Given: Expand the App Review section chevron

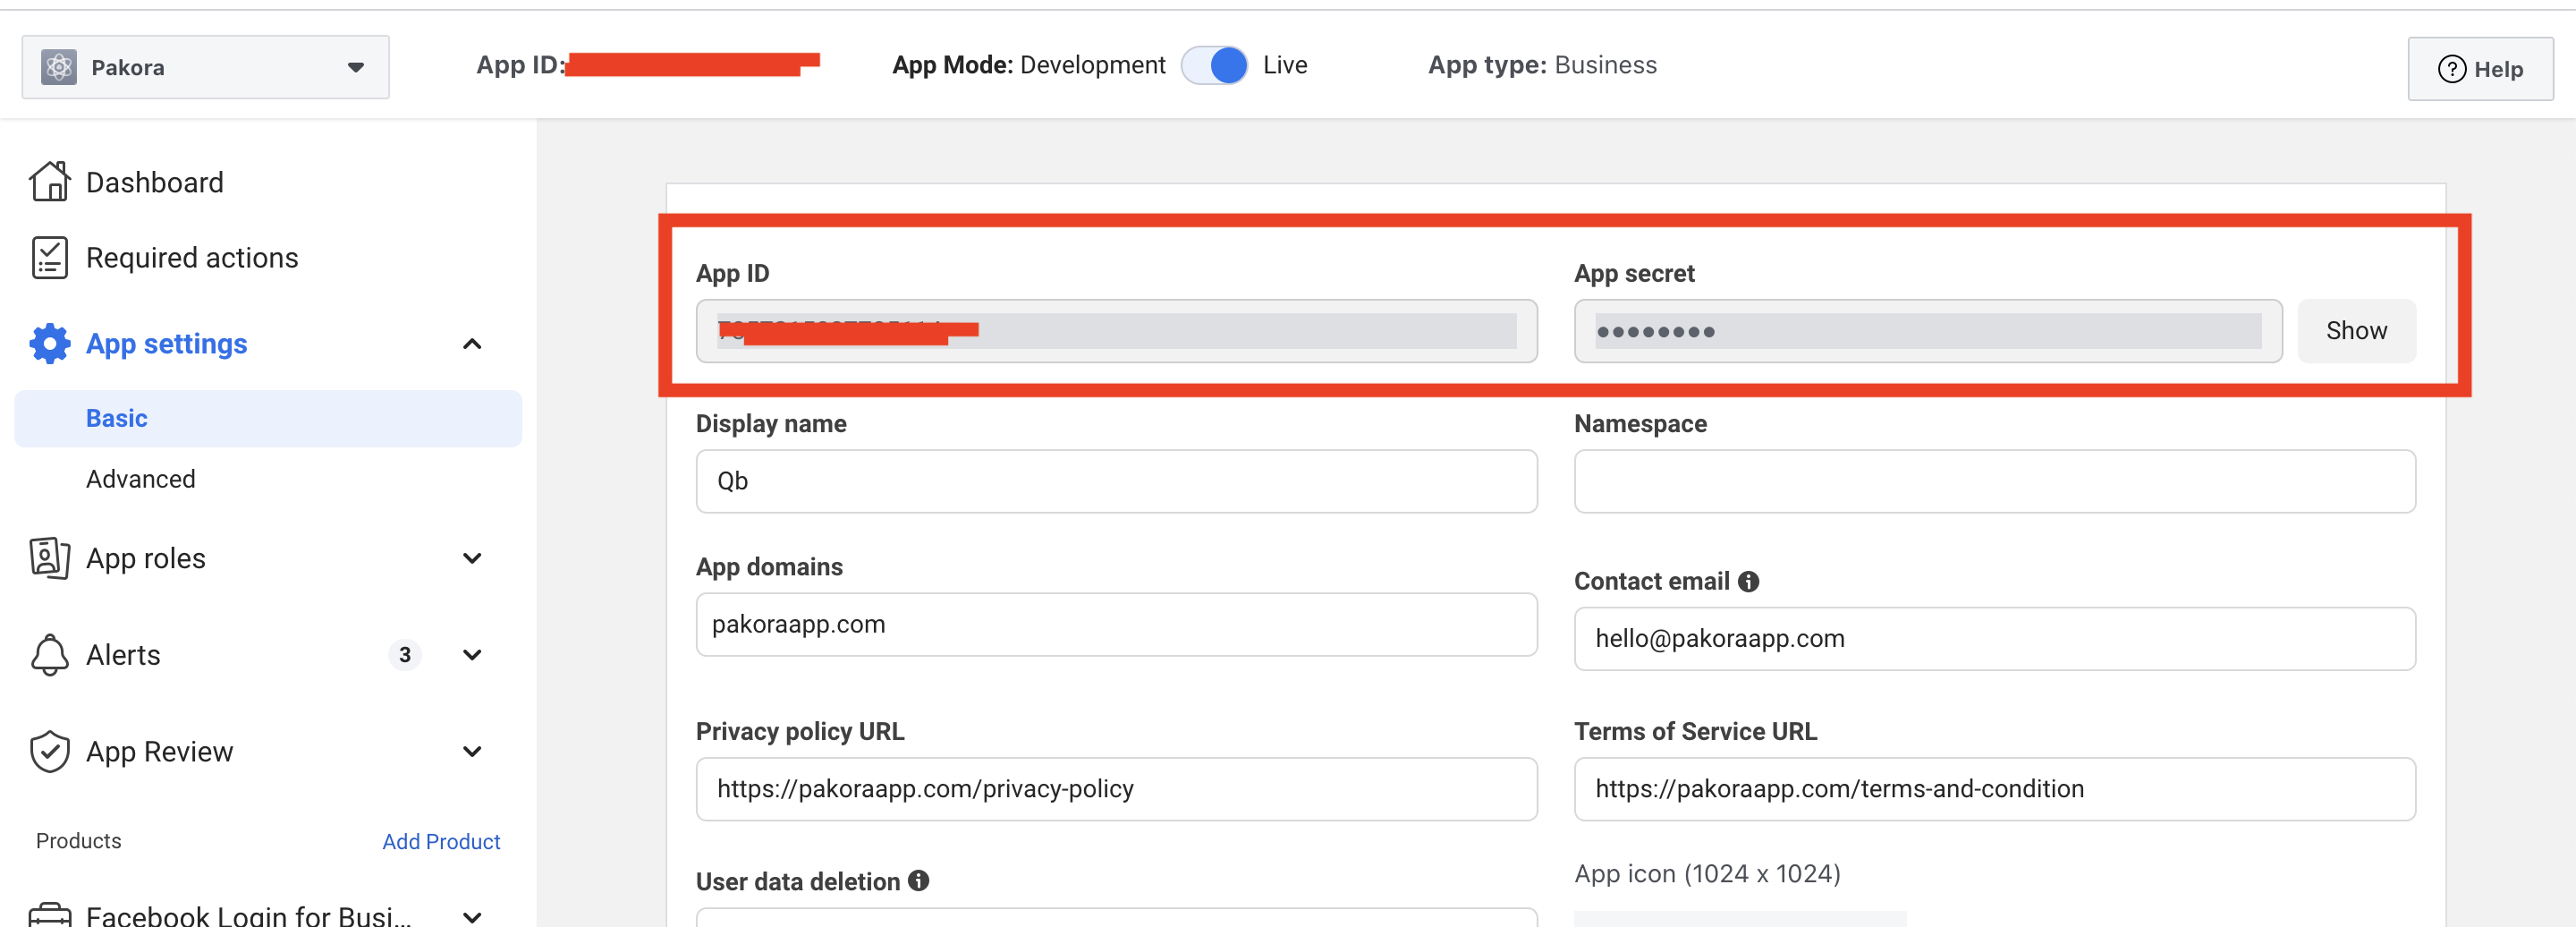Looking at the screenshot, I should [472, 752].
